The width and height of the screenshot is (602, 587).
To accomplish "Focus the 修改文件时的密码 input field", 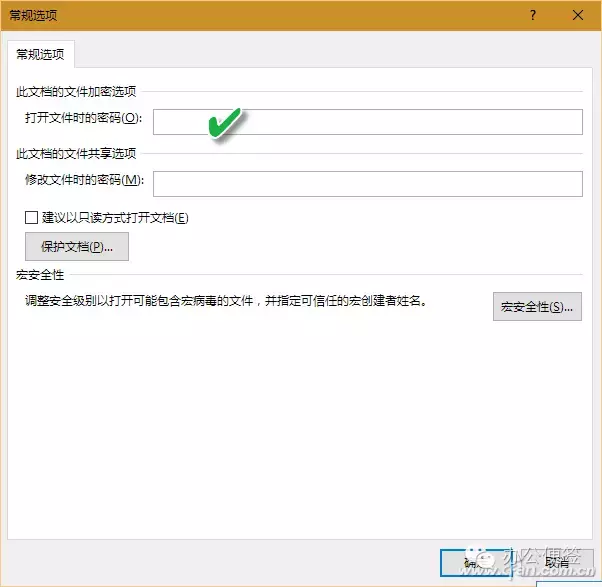I will (x=367, y=184).
